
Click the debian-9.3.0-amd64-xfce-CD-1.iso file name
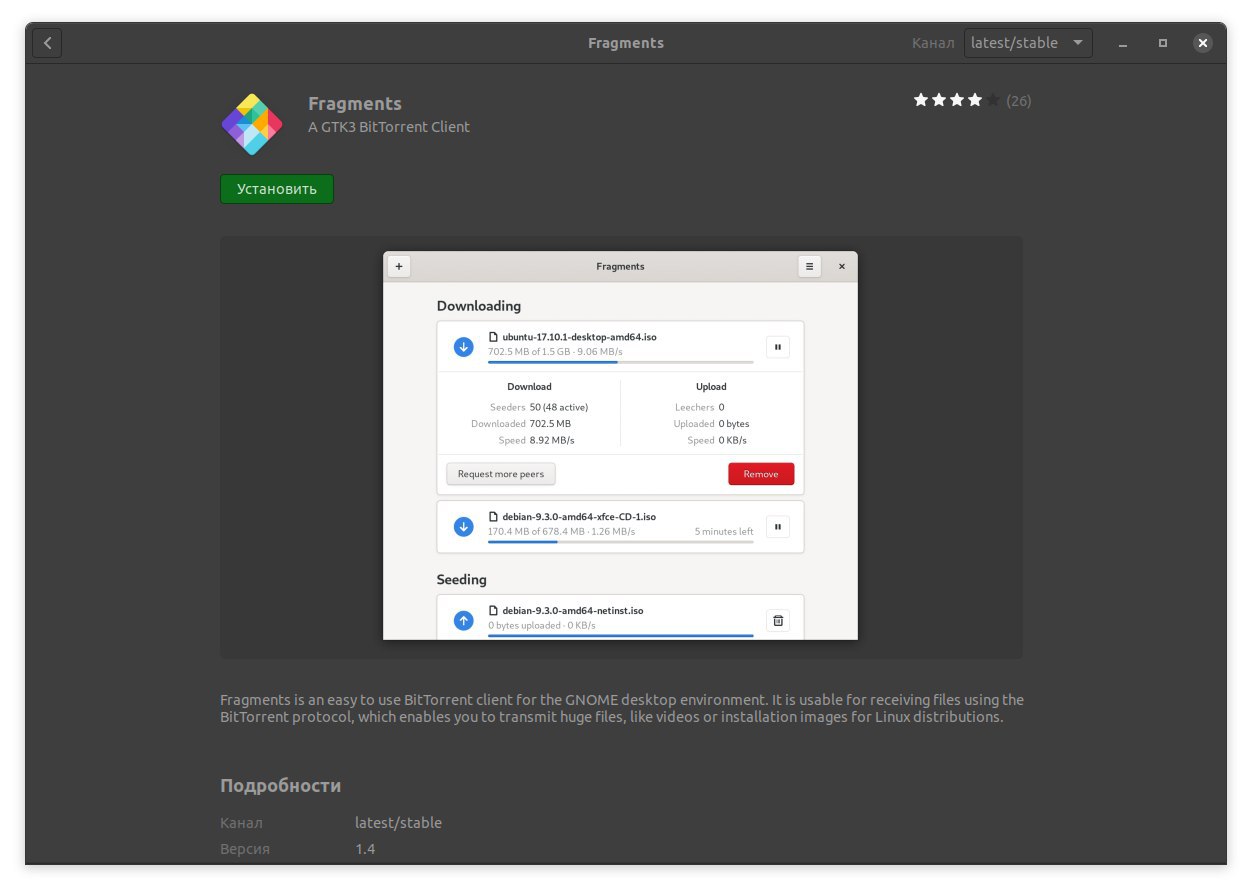(579, 517)
